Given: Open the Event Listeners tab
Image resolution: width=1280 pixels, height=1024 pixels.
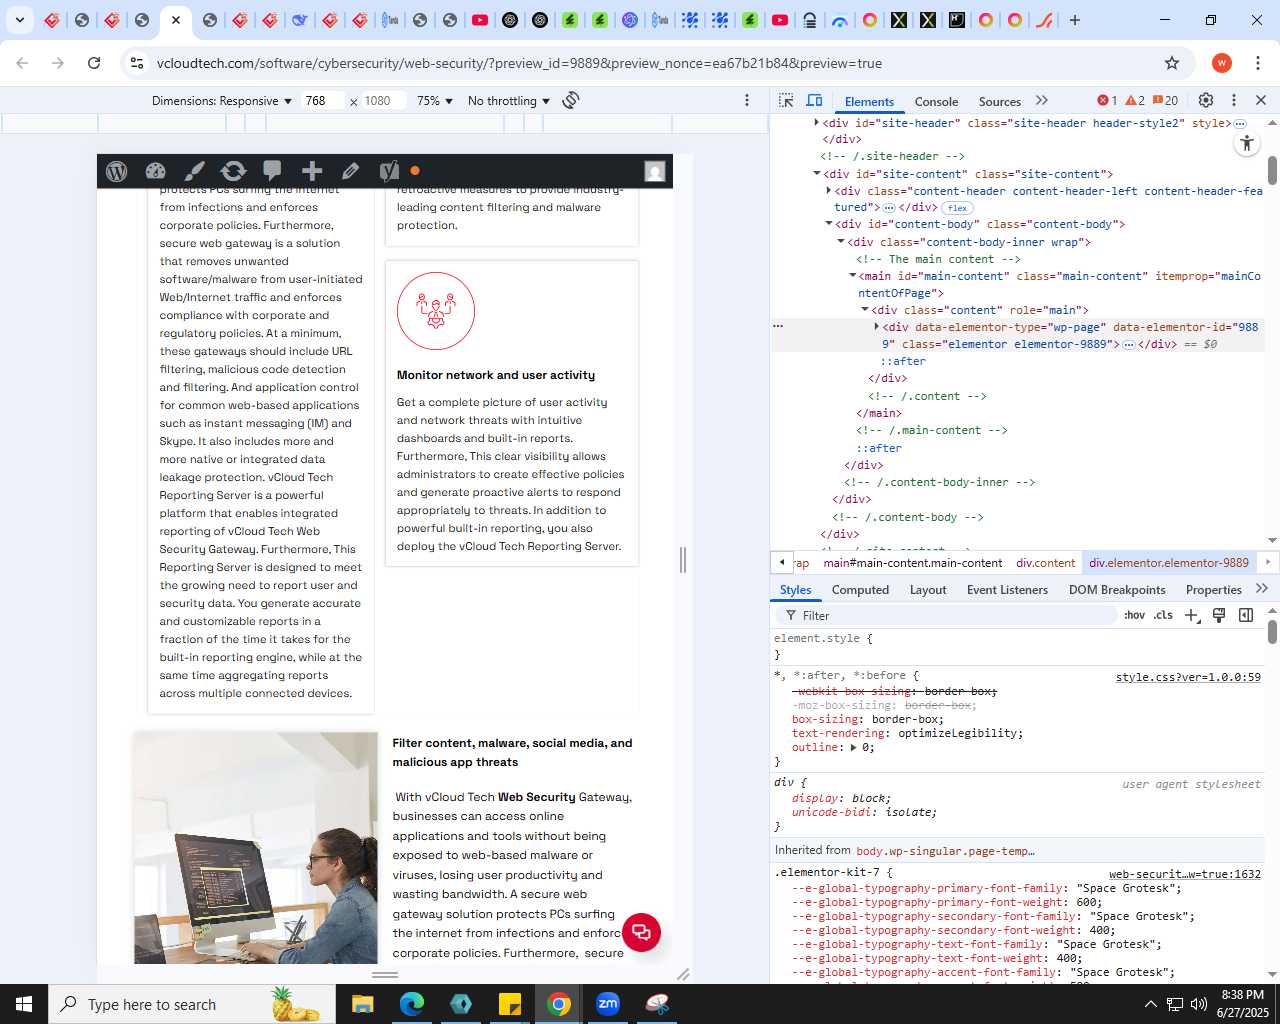Looking at the screenshot, I should [x=1007, y=590].
